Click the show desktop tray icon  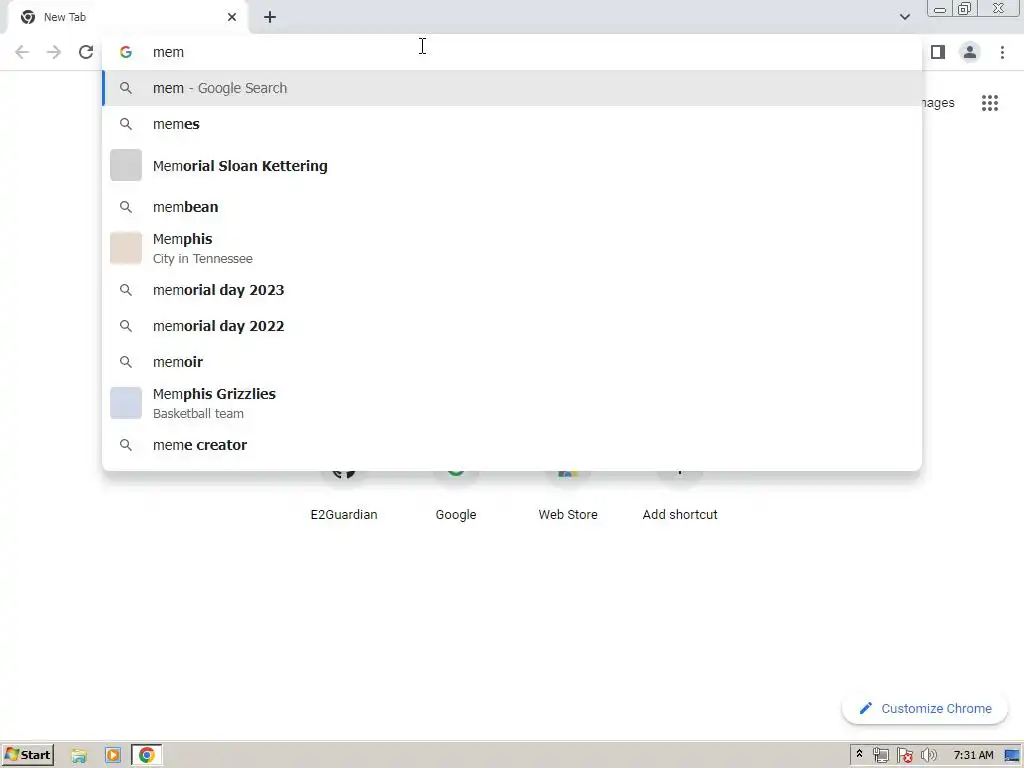click(1012, 756)
